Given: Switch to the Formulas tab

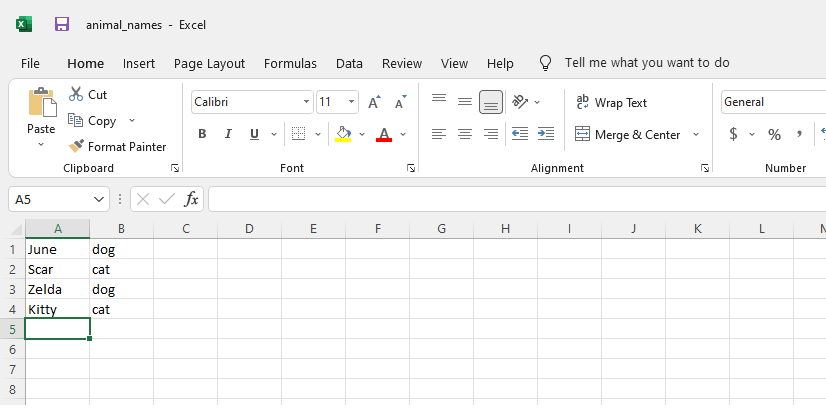Looking at the screenshot, I should (x=290, y=64).
